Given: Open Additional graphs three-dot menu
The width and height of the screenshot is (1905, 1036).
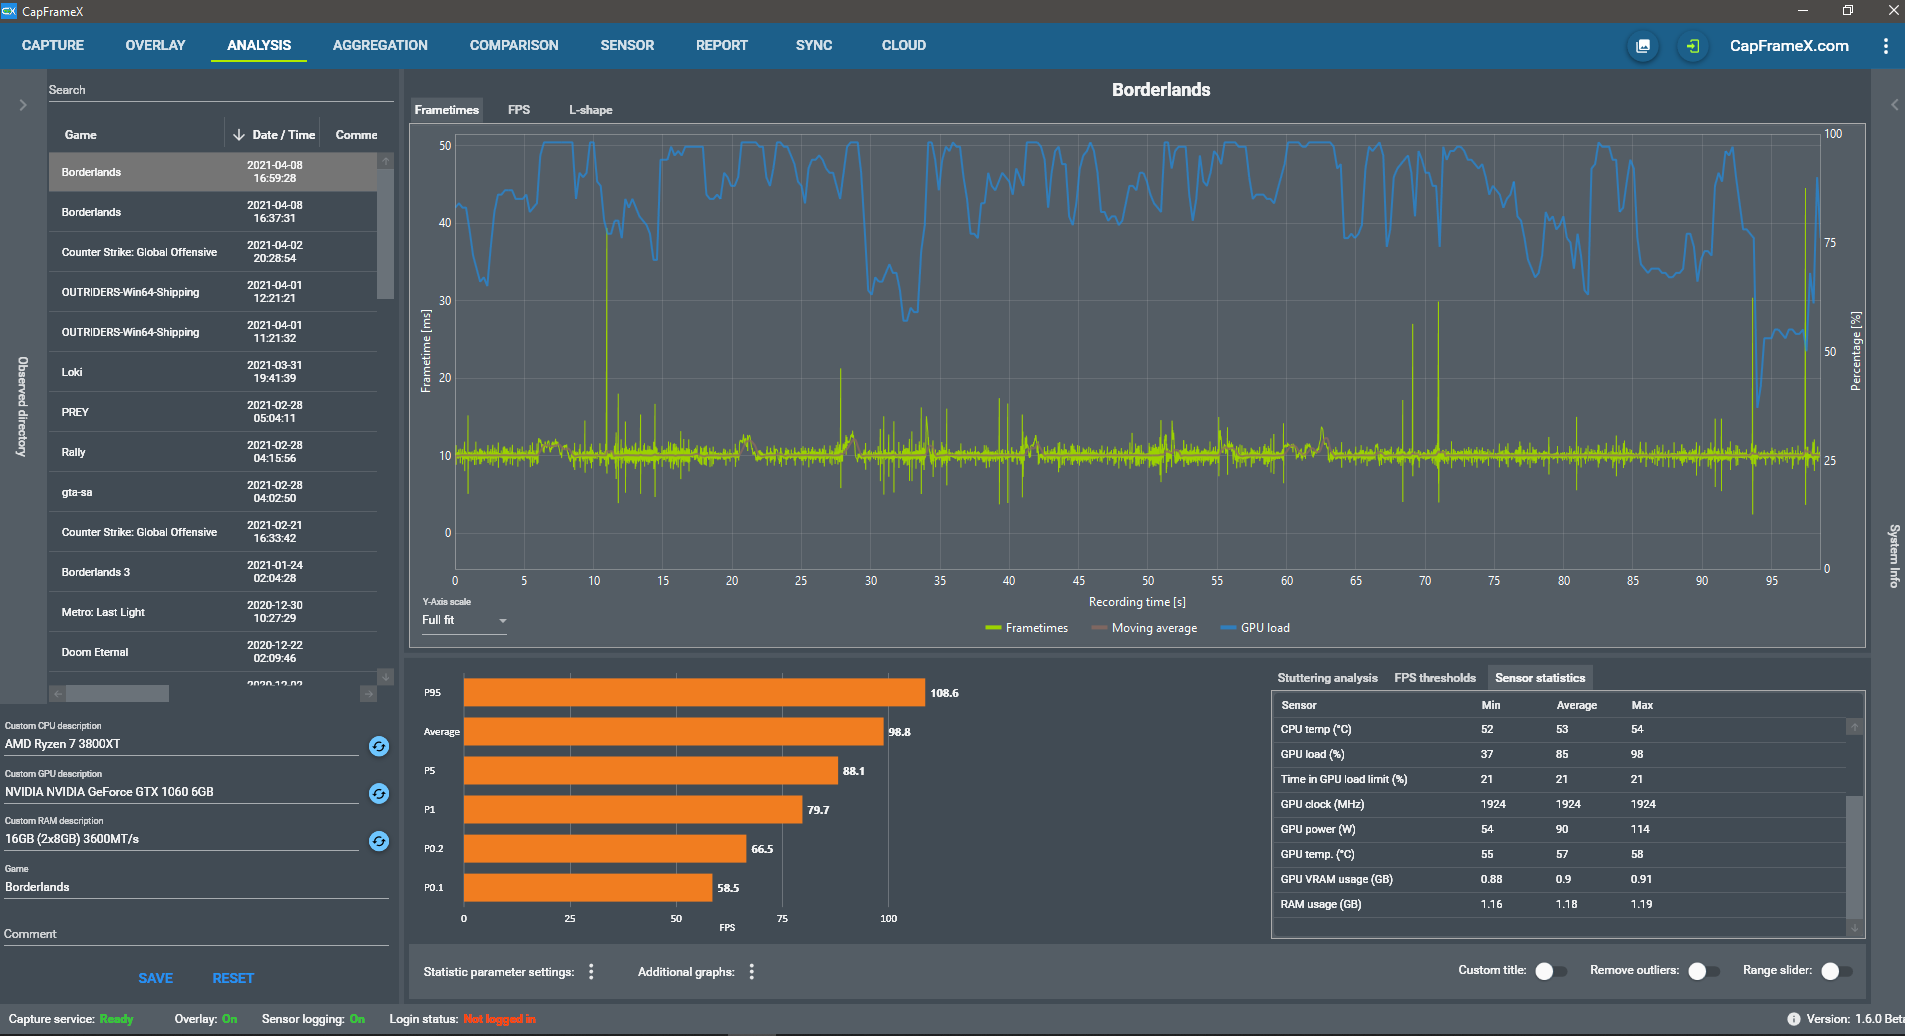Looking at the screenshot, I should [x=751, y=972].
